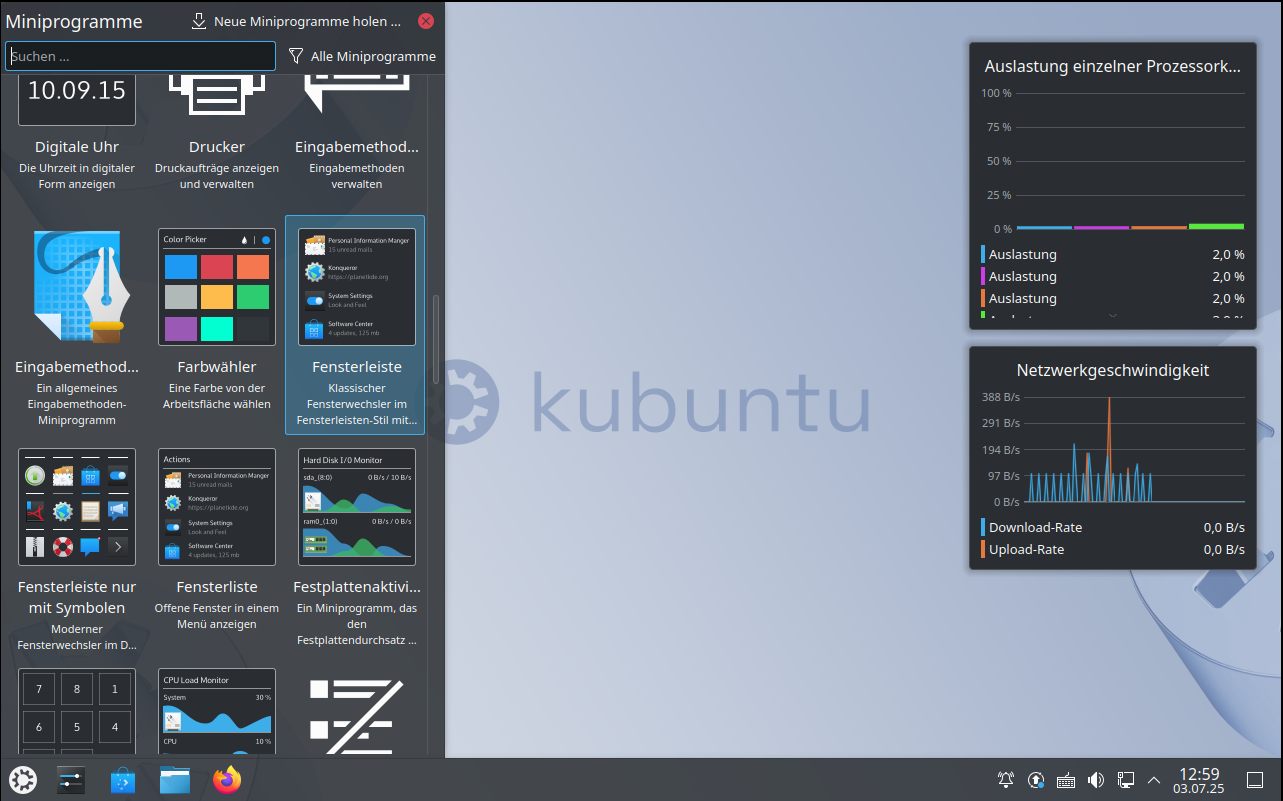Viewport: 1283px width, 801px height.
Task: Click inside the Suchen search field
Action: pyautogui.click(x=140, y=56)
